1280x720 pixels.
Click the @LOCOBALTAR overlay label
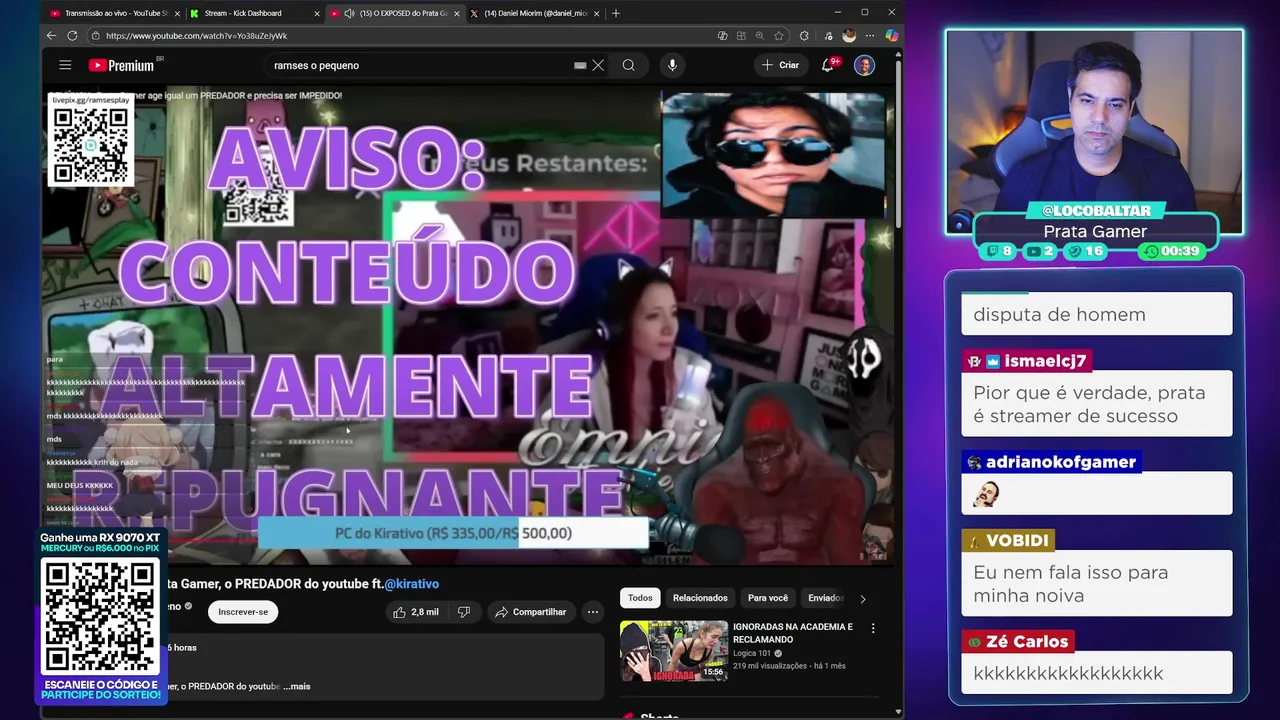(x=1096, y=211)
